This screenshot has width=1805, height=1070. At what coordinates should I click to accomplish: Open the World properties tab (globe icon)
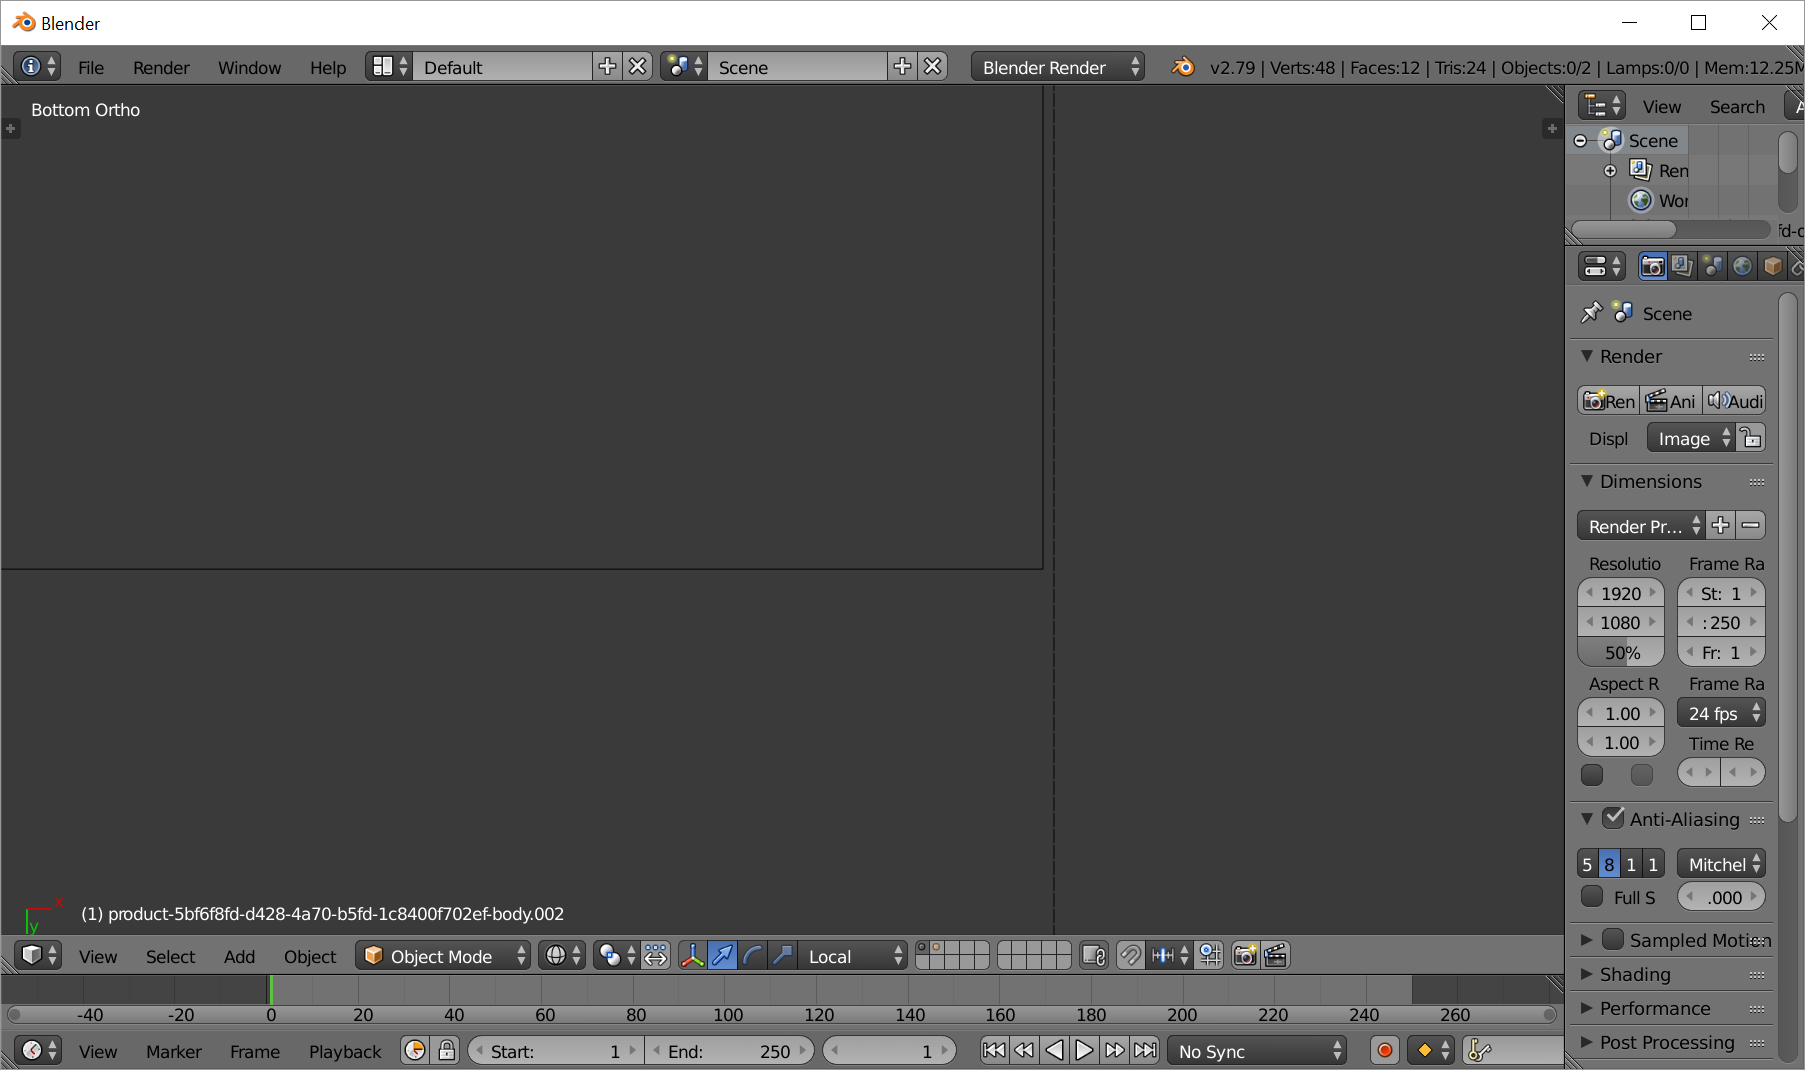click(1743, 266)
